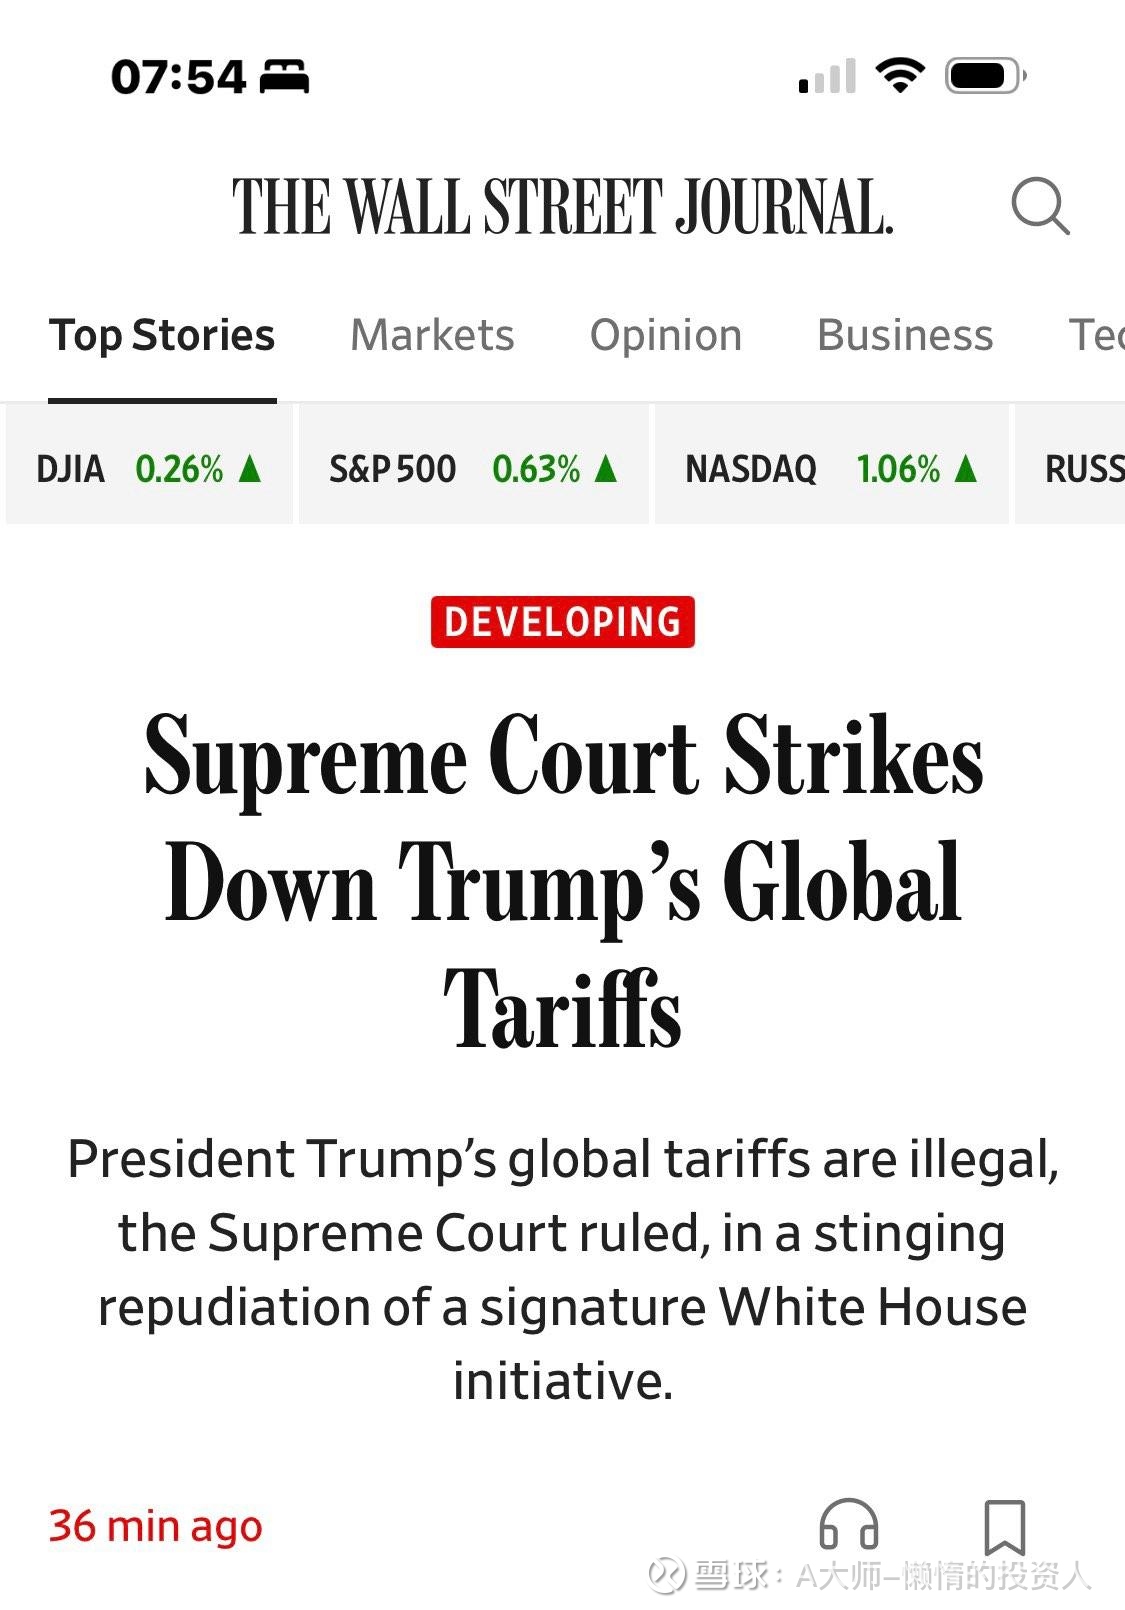
Task: Tap the headphones listen icon
Action: [x=848, y=1526]
